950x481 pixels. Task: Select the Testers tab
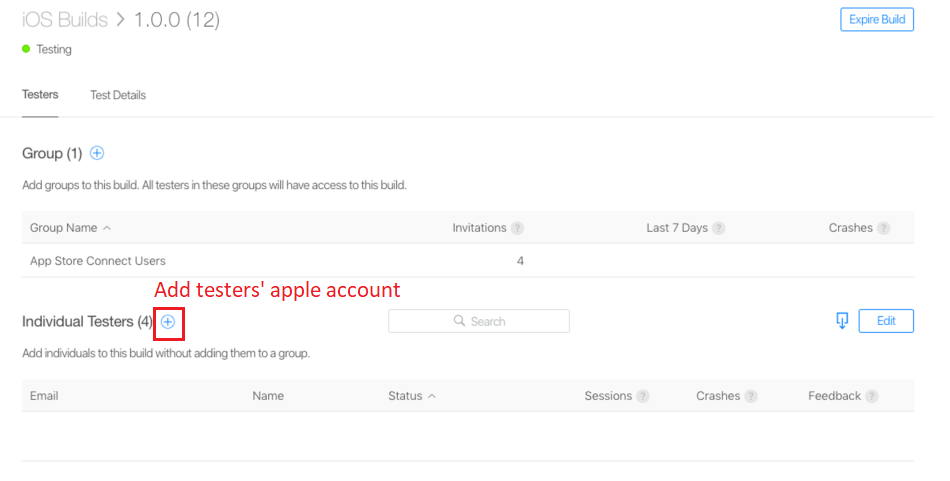coord(40,95)
